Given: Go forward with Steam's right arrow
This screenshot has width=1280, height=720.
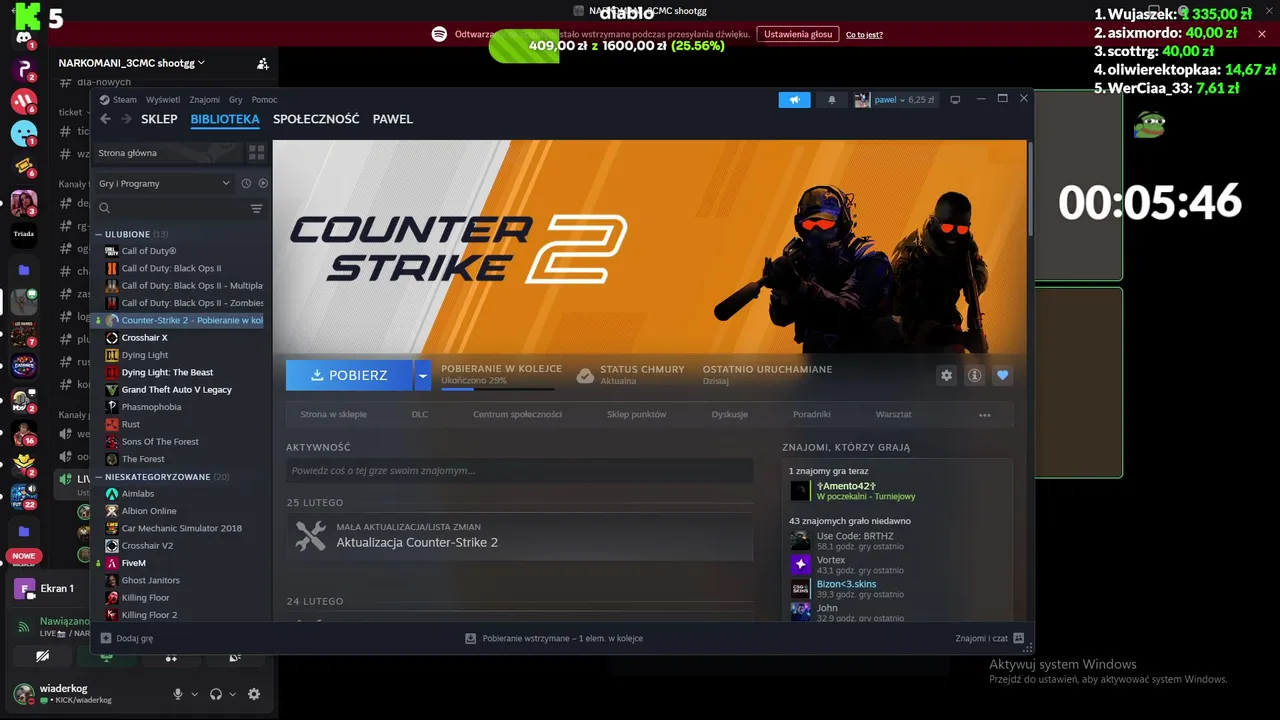Looking at the screenshot, I should pos(126,119).
